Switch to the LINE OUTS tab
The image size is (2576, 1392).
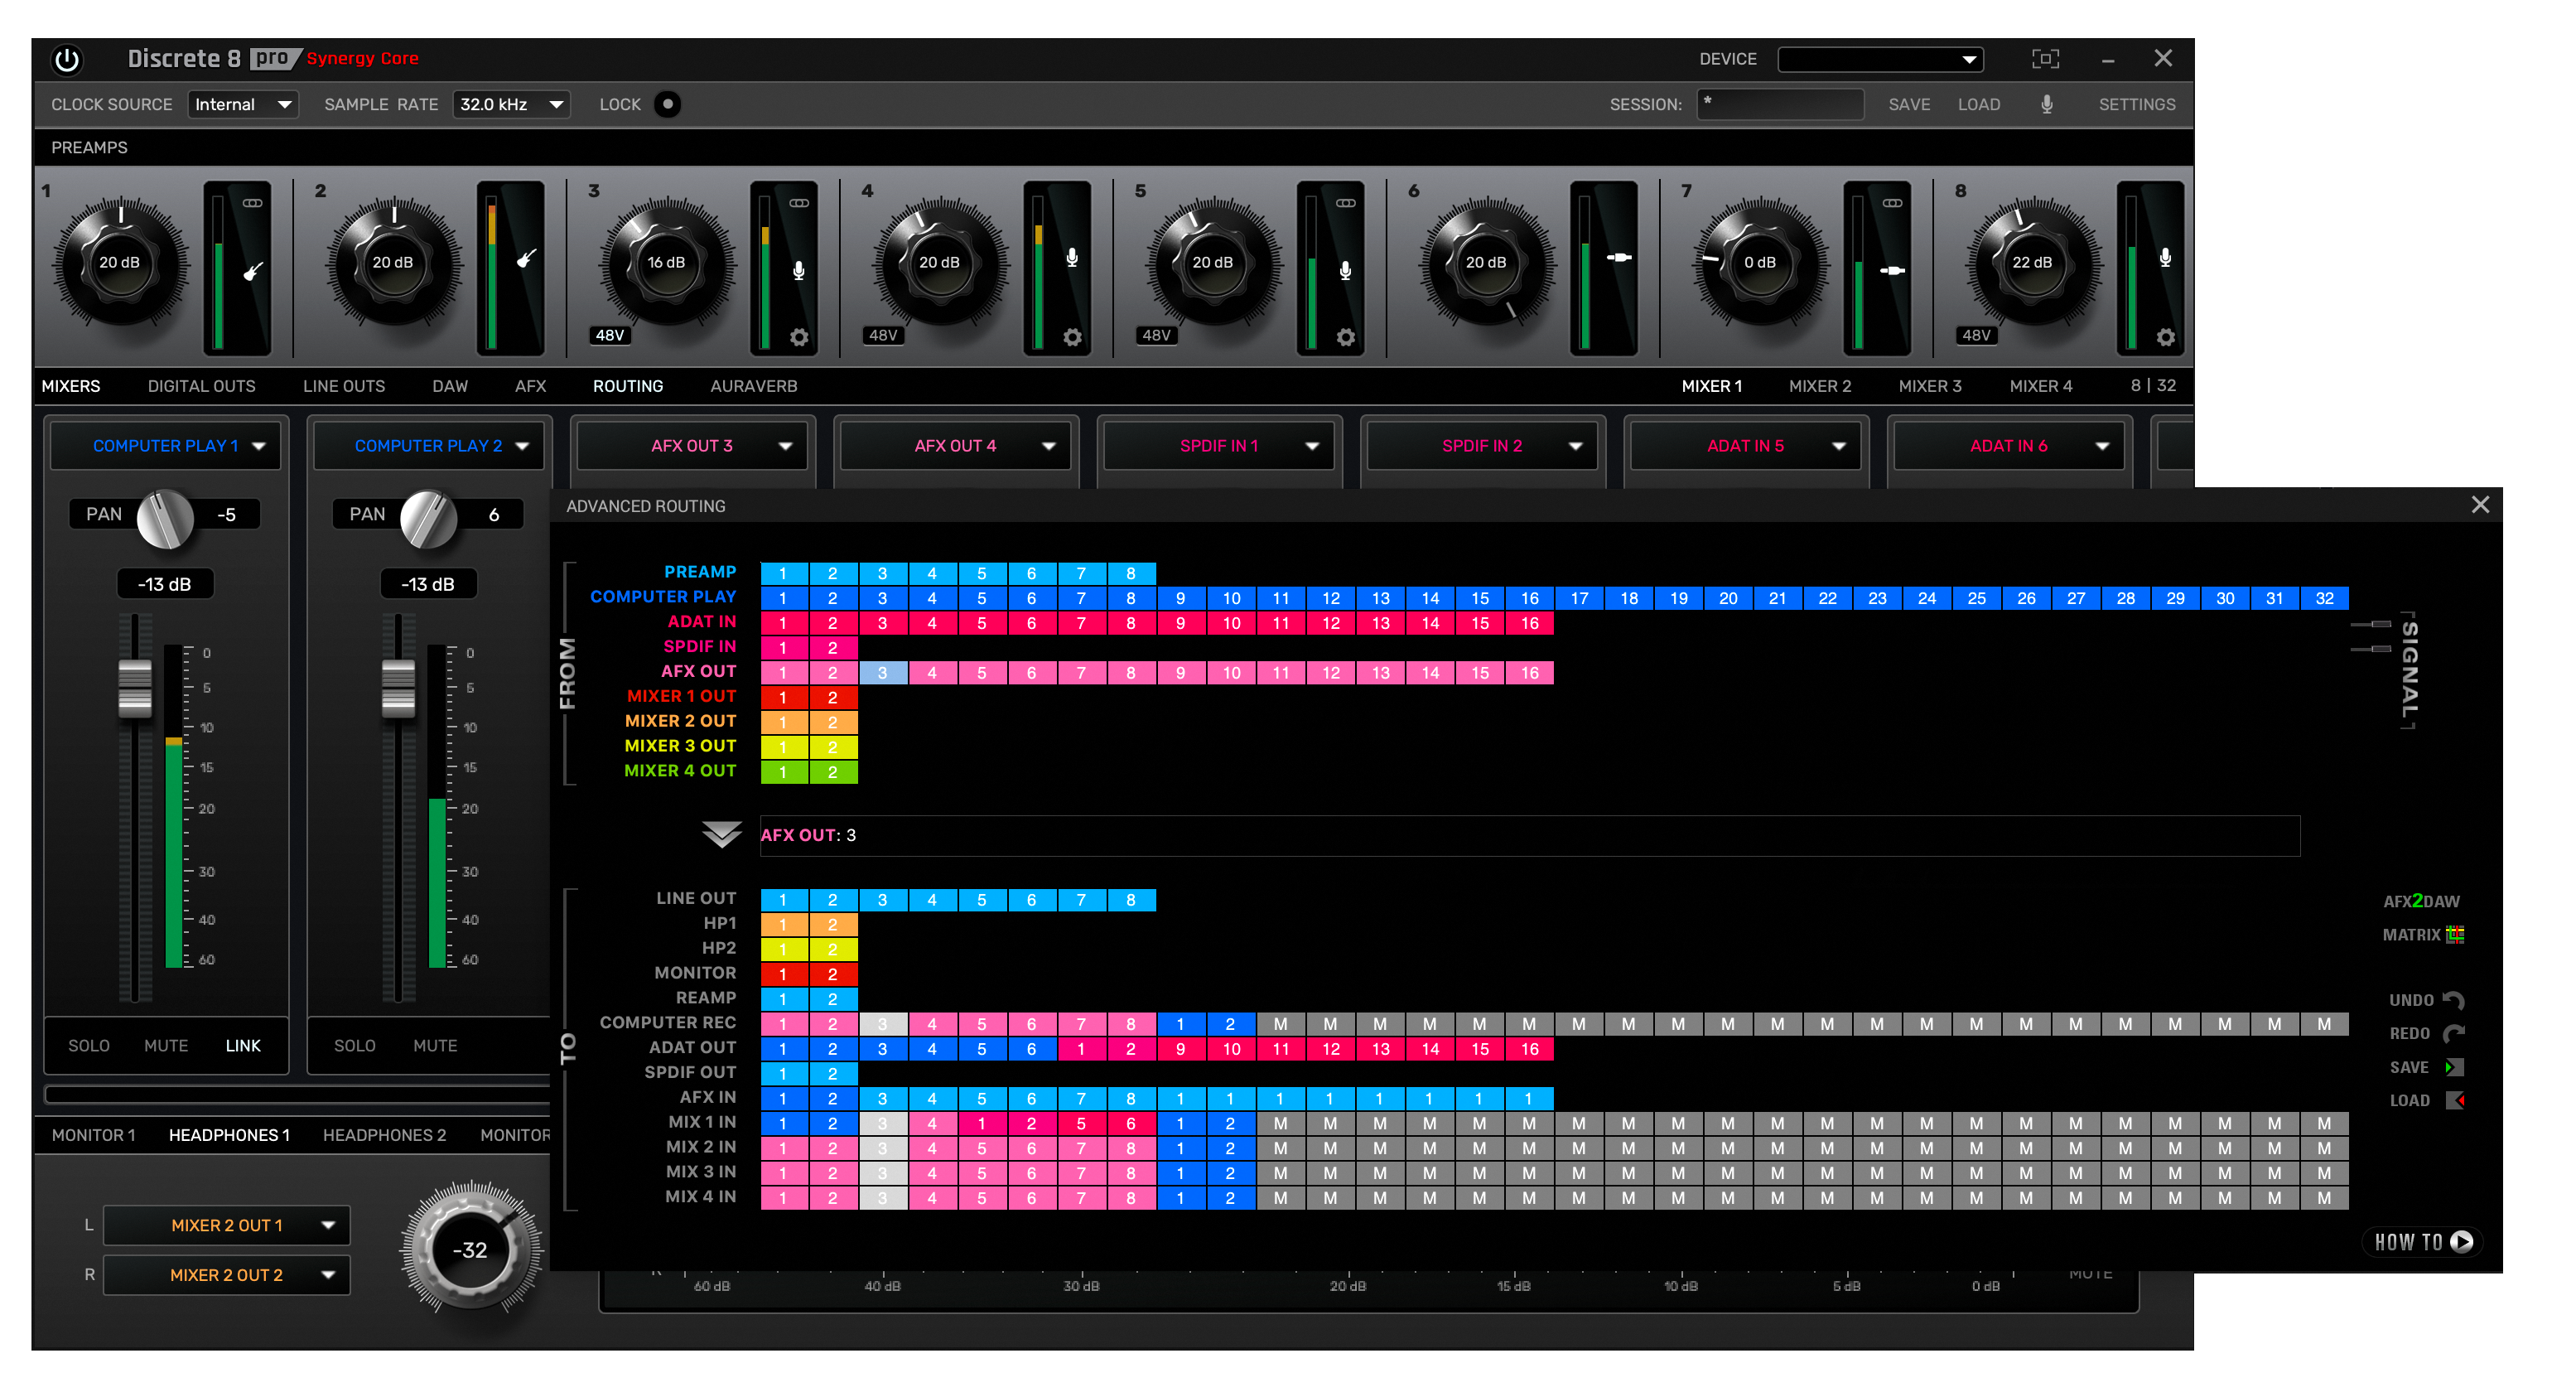pyautogui.click(x=344, y=386)
